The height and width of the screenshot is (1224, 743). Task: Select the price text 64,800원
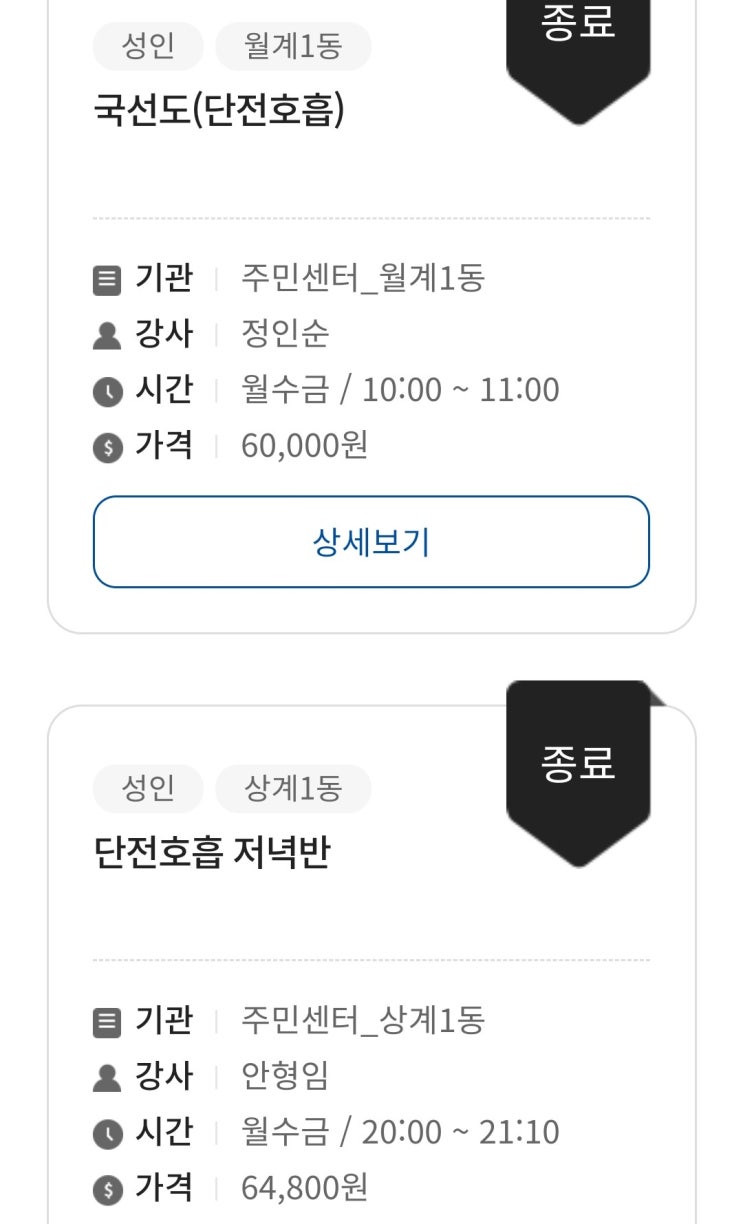305,1188
